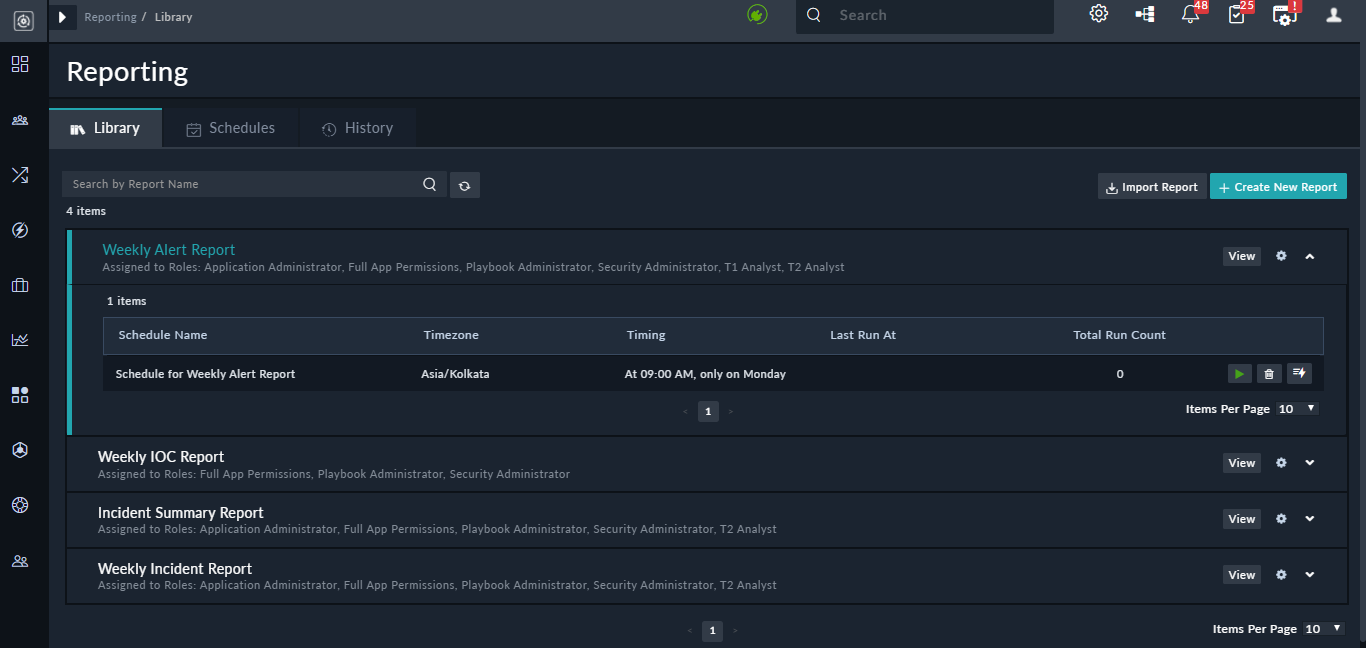Open notifications bell with 48 badge
The width and height of the screenshot is (1366, 648).
[1191, 13]
